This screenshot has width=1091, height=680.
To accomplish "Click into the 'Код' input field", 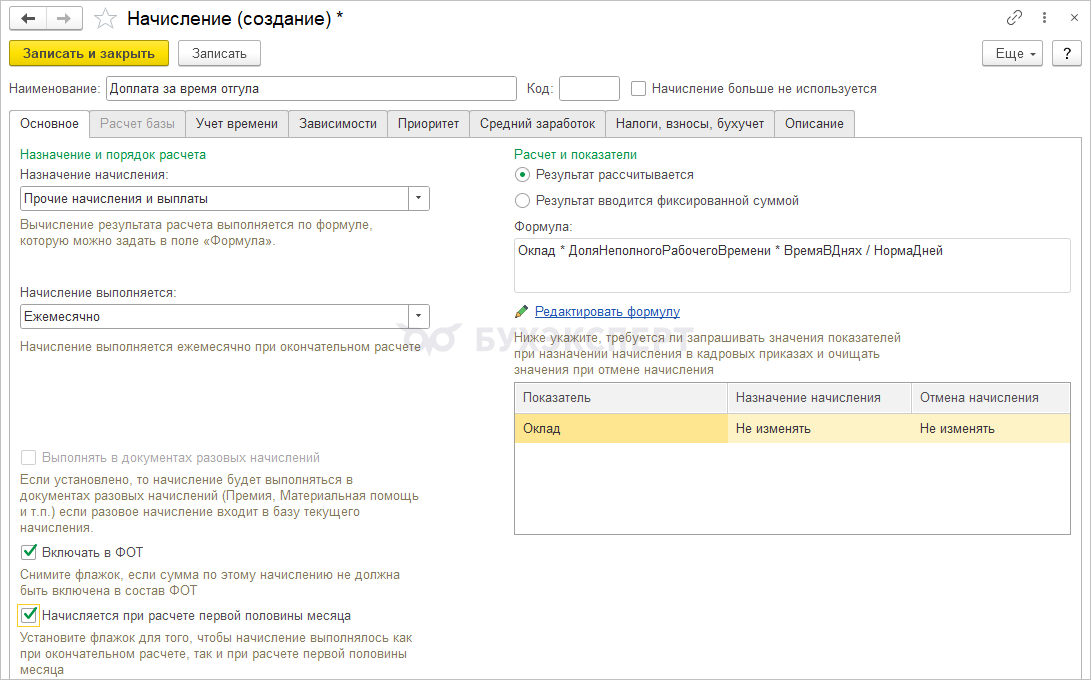I will (589, 89).
